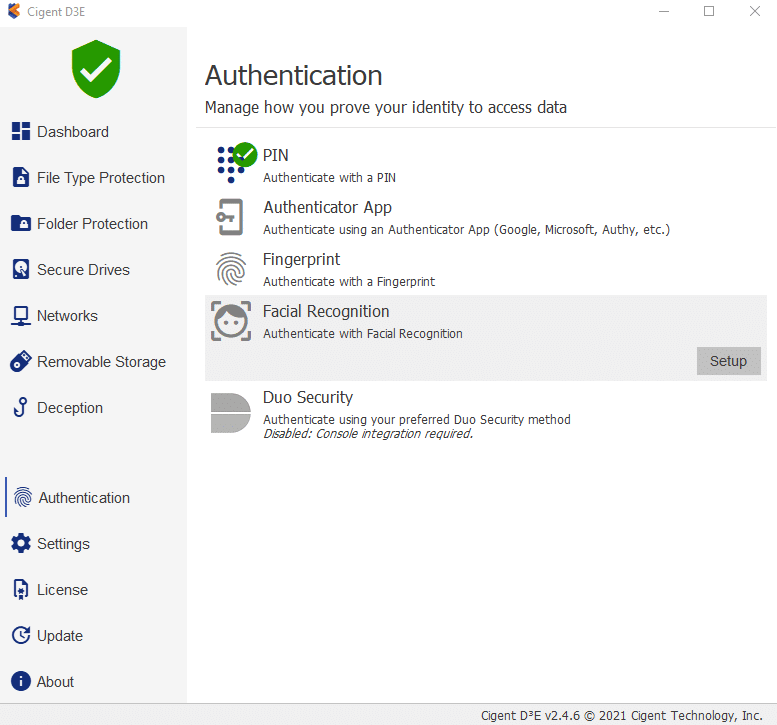Viewport: 777px width, 725px height.
Task: Select the Duo Security title
Action: point(308,397)
